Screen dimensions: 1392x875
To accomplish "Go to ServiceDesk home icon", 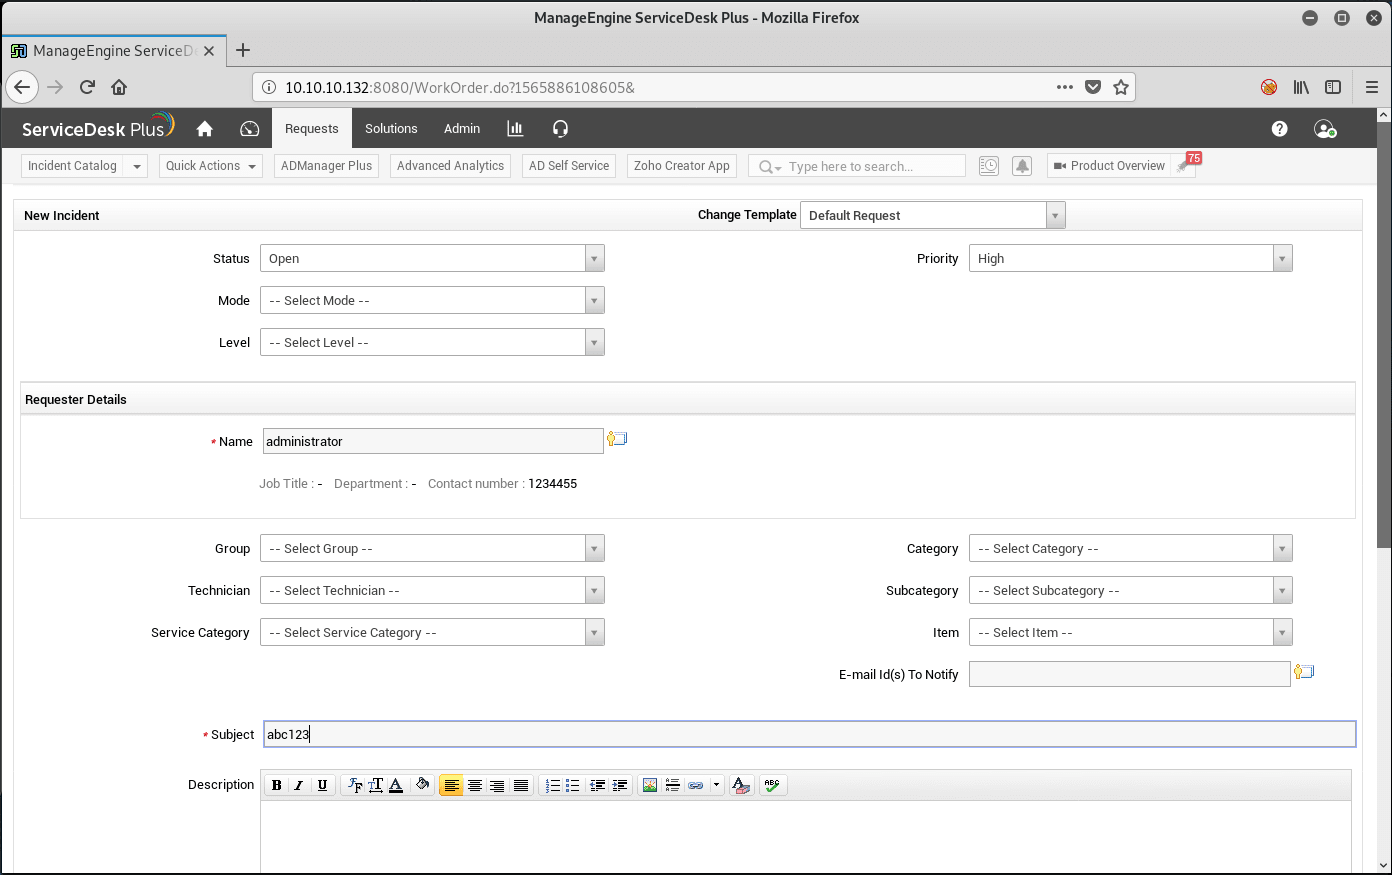I will click(x=205, y=128).
